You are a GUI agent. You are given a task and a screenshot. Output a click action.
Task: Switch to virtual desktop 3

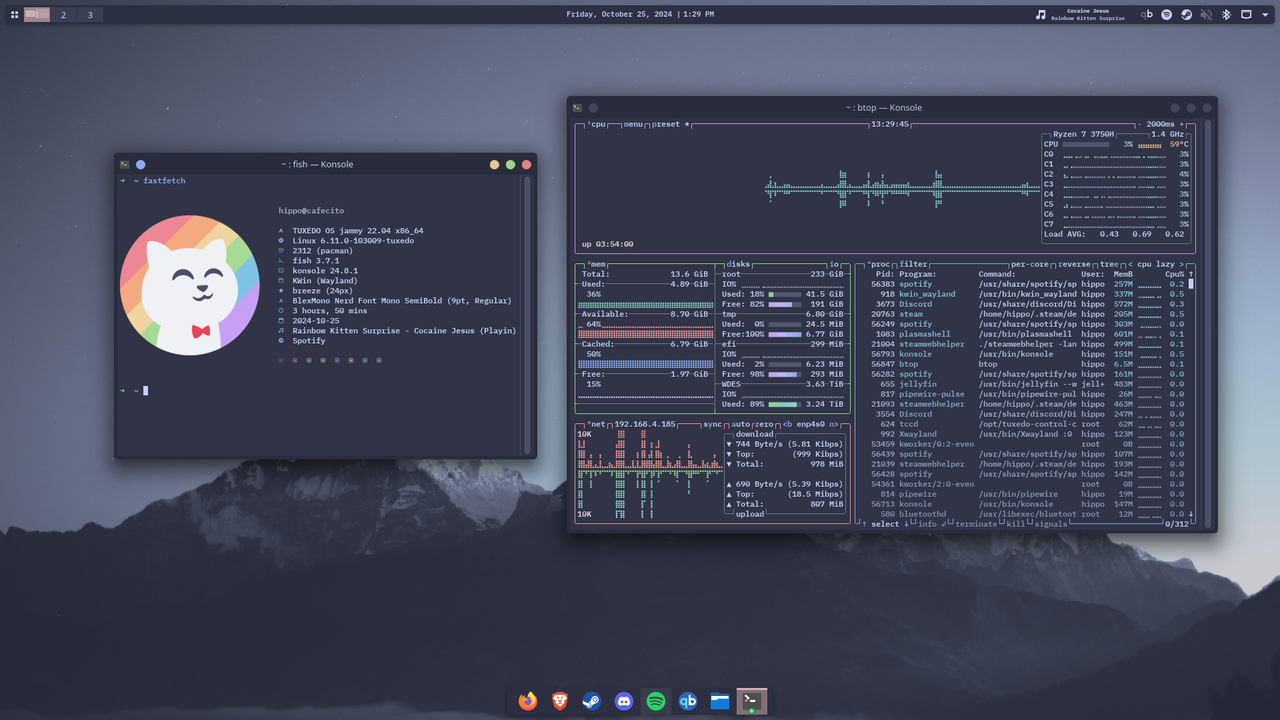tap(90, 14)
